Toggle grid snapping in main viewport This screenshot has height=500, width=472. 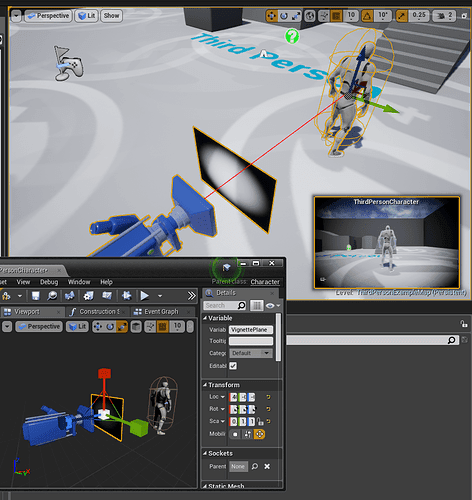[x=336, y=16]
